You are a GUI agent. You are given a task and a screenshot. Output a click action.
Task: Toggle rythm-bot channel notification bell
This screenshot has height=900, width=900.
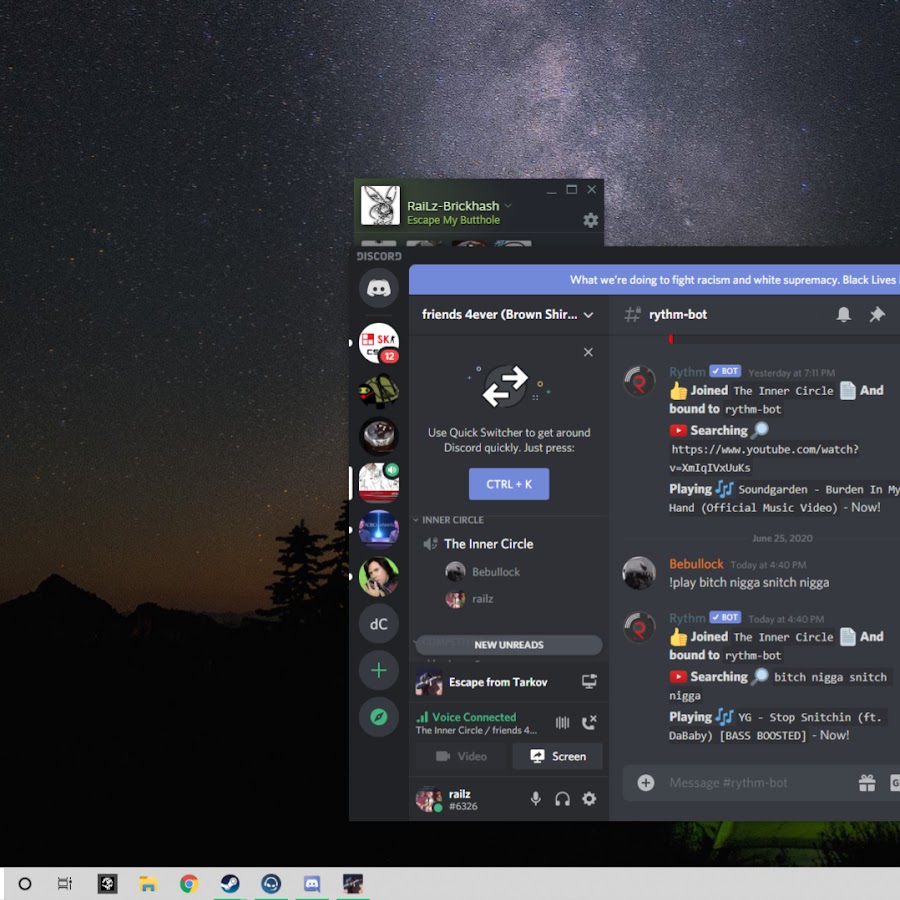coord(843,315)
